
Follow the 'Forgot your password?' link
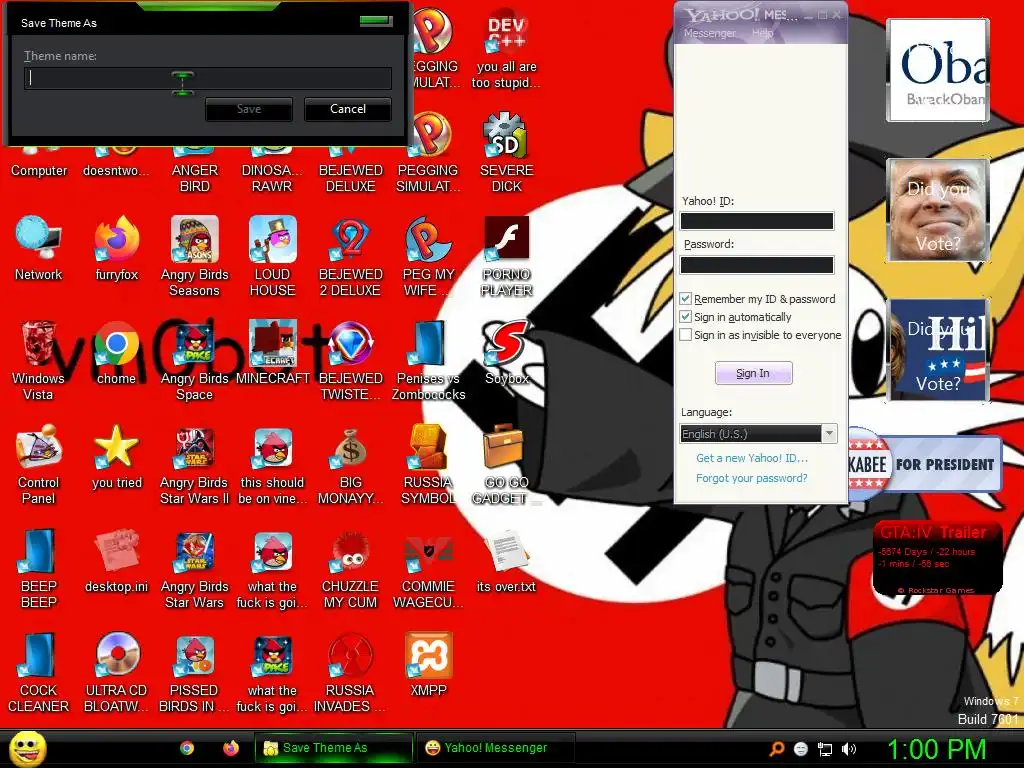pyautogui.click(x=752, y=478)
